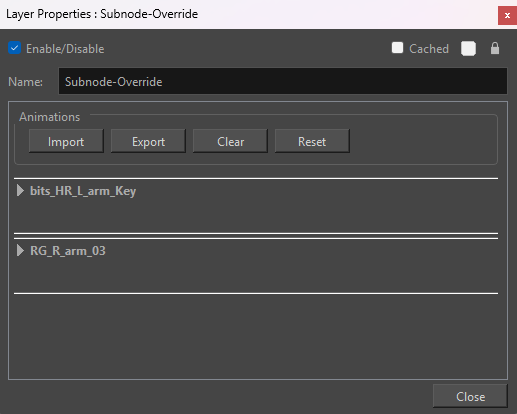The height and width of the screenshot is (414, 517).
Task: Click the empty area below RG_R_arm_03
Action: click(256, 336)
